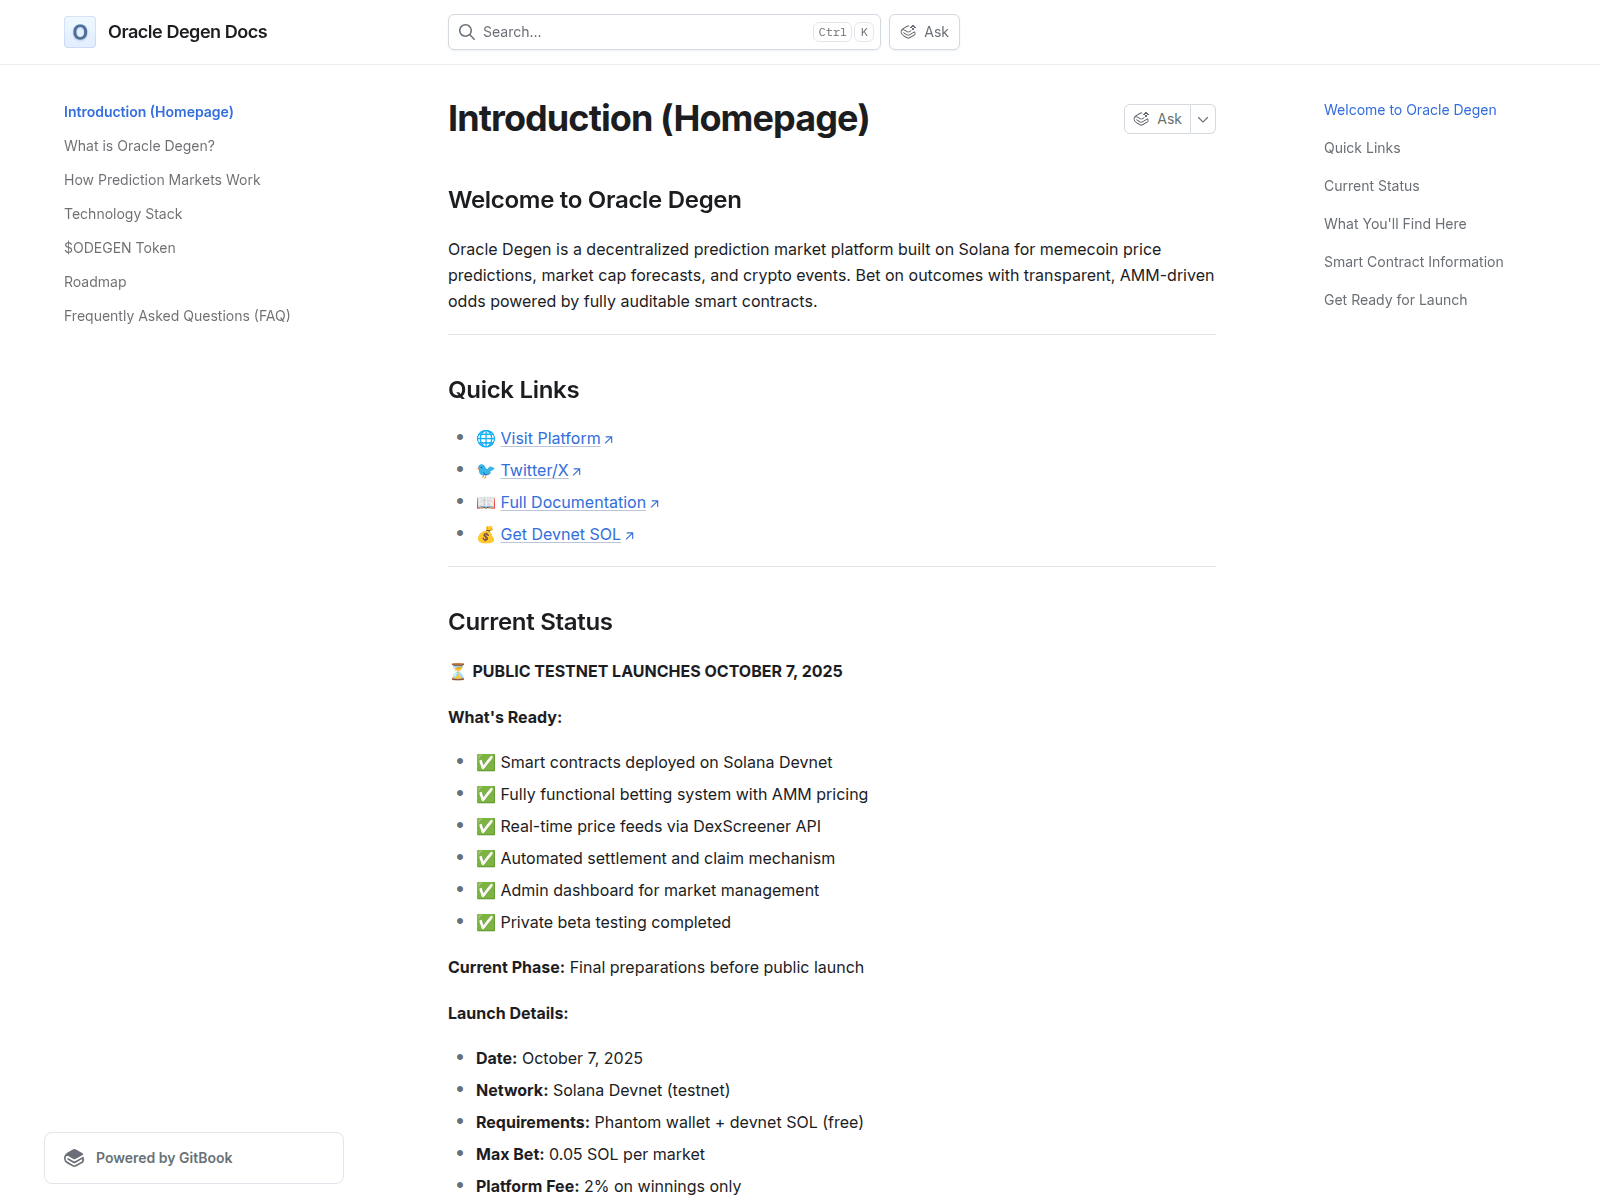Open $ODEGEN Token page
The height and width of the screenshot is (1200, 1600).
pos(120,248)
